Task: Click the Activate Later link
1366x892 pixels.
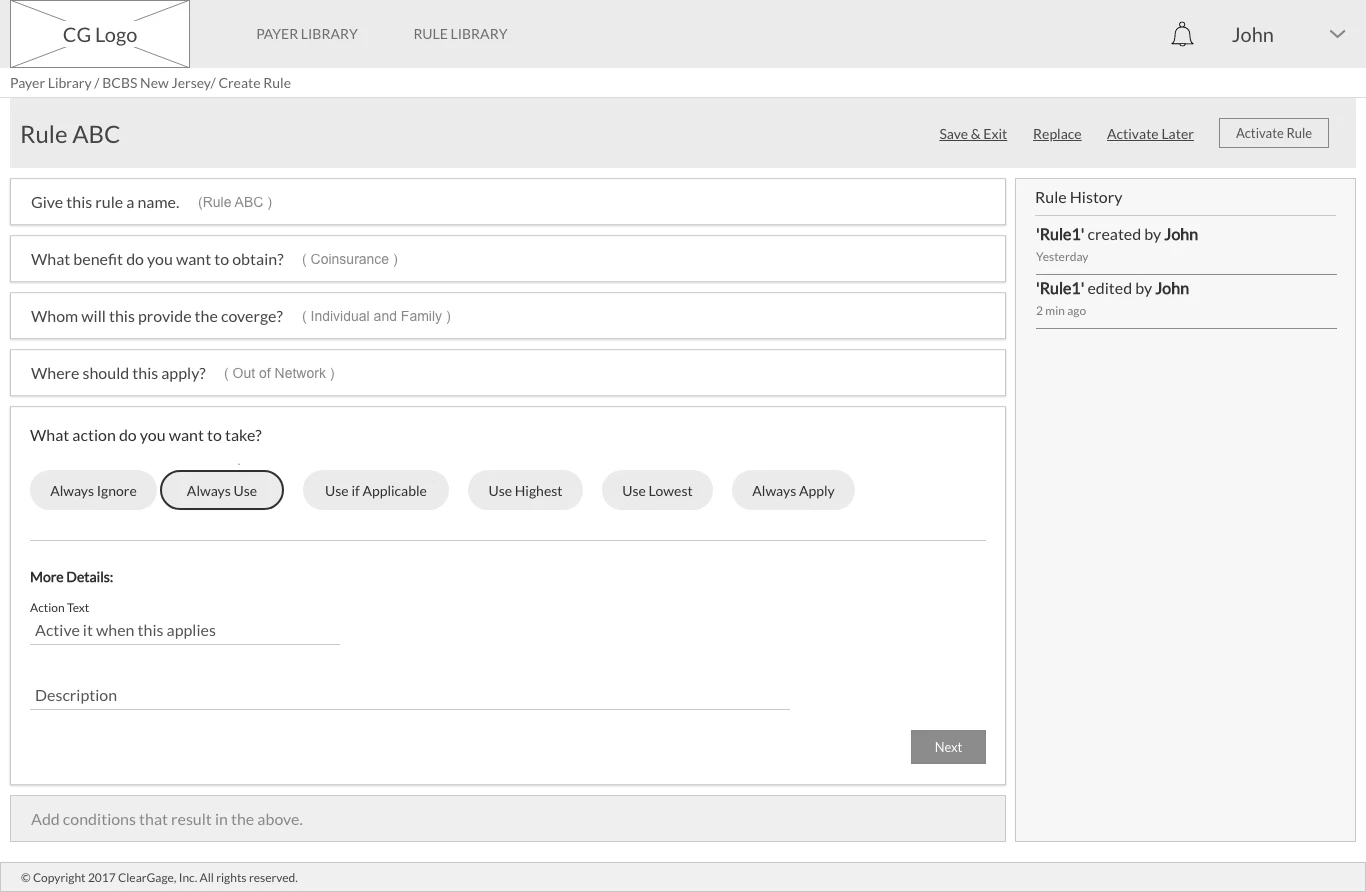Action: pos(1150,134)
